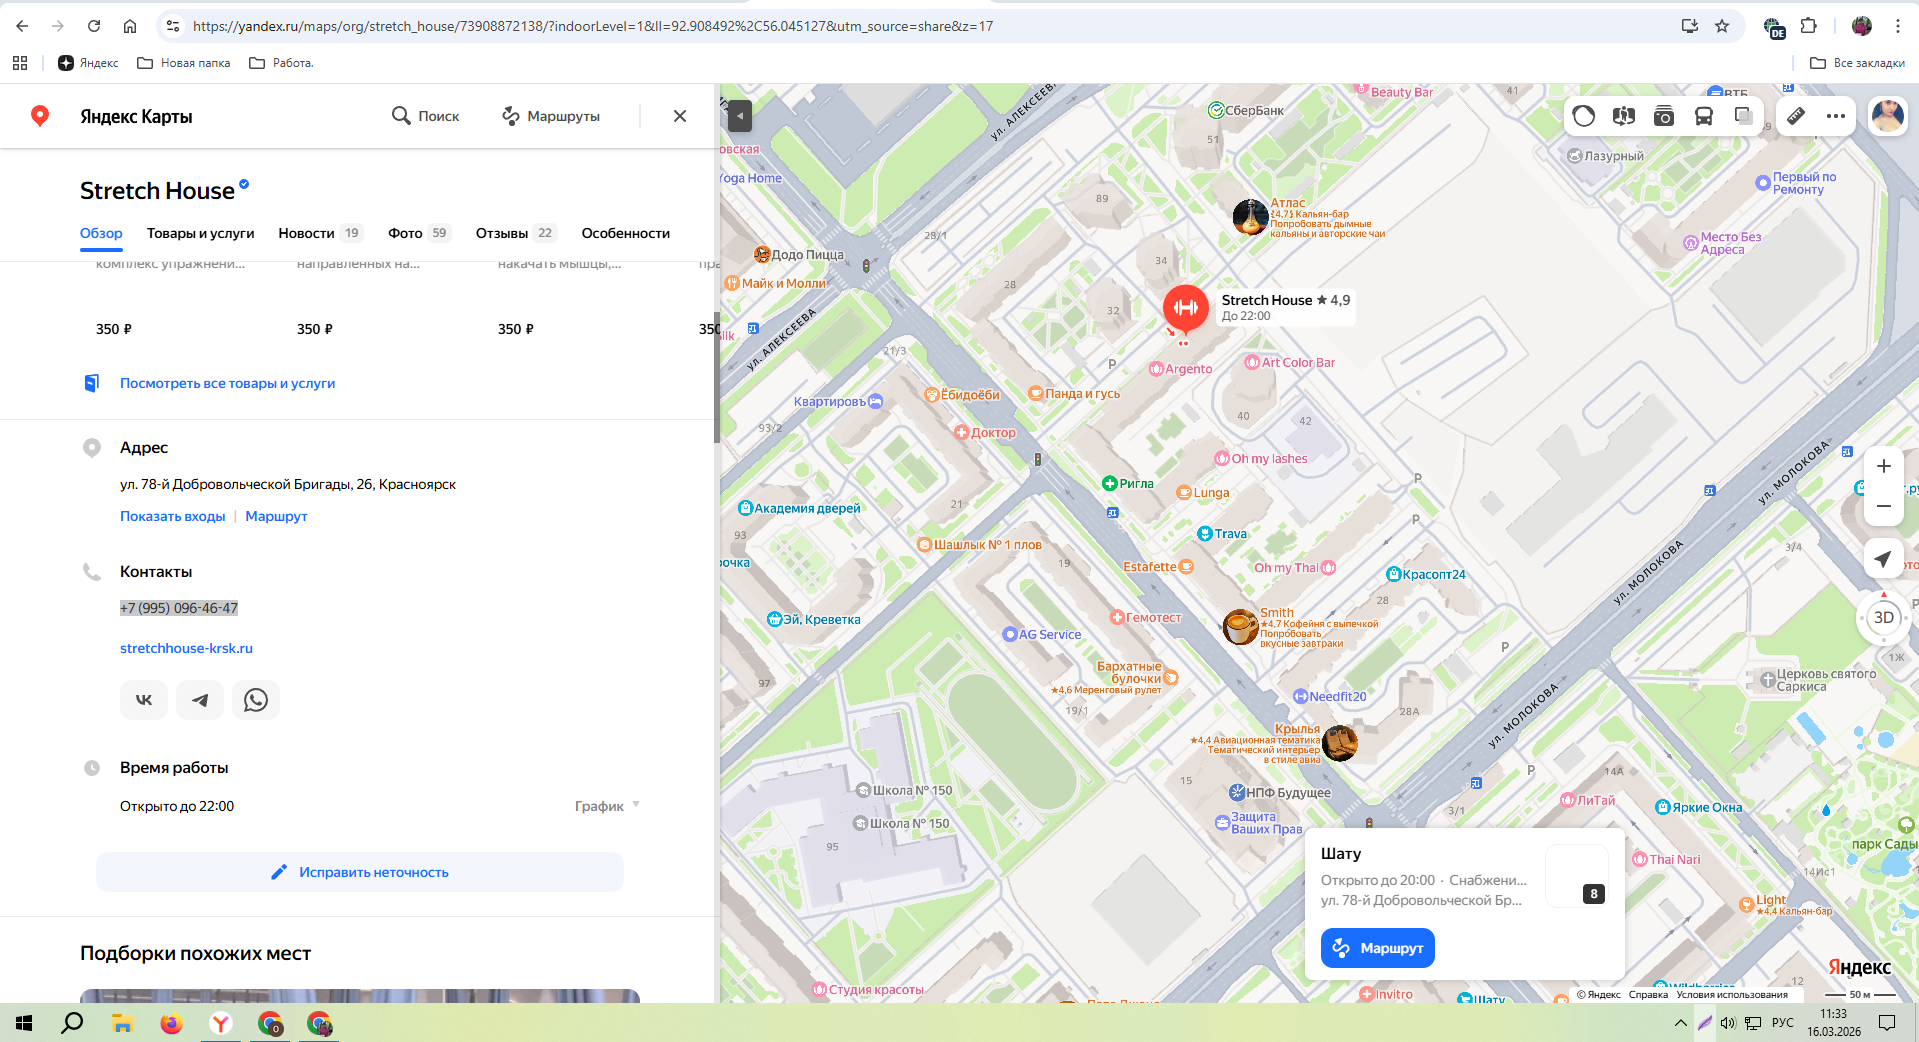Open the WhatsApp contact icon
The width and height of the screenshot is (1919, 1042).
[x=256, y=700]
